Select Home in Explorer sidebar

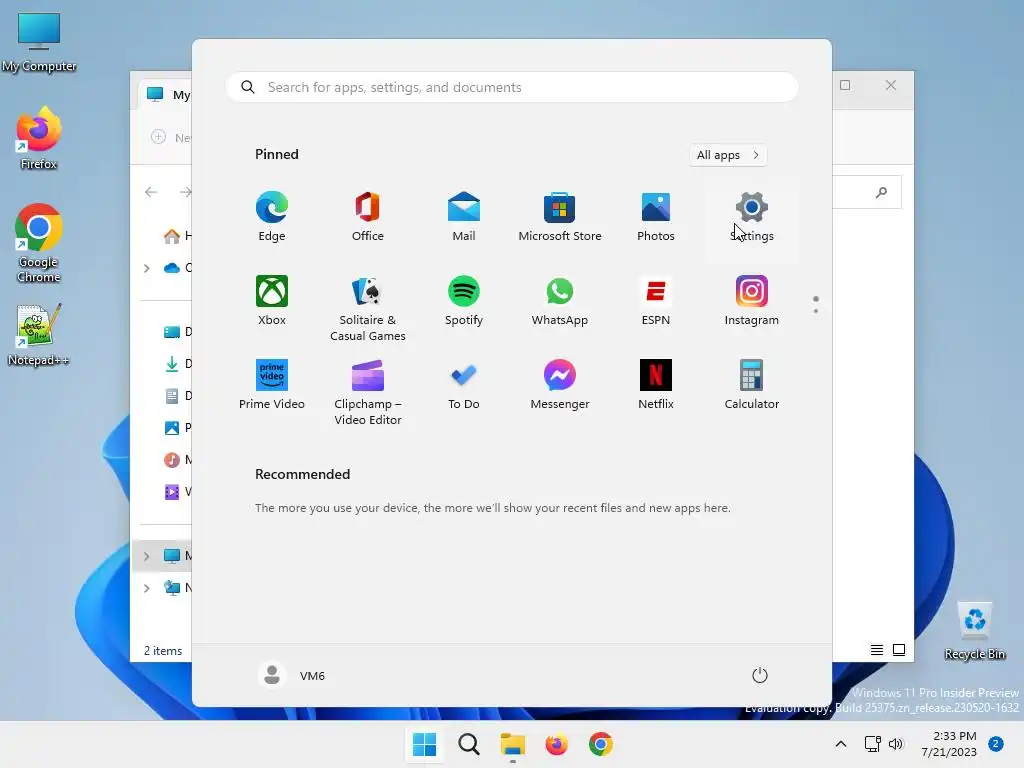click(176, 236)
